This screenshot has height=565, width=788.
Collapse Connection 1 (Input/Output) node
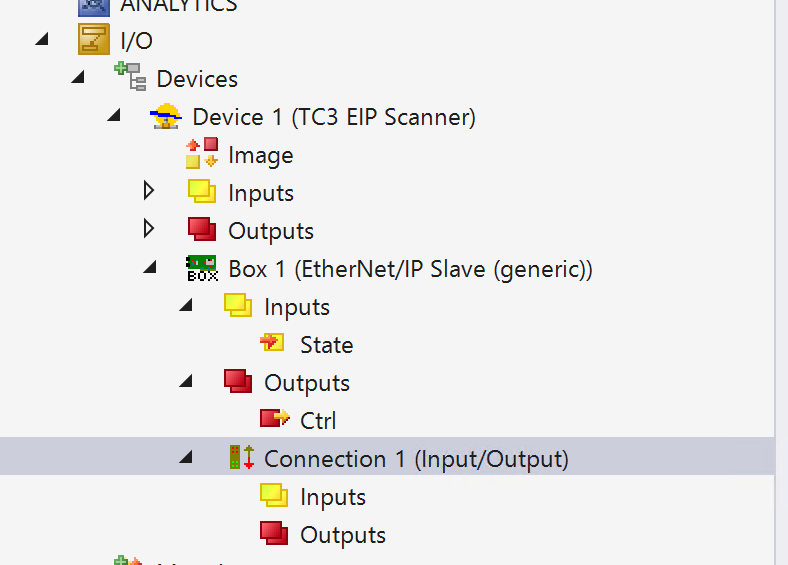tap(185, 458)
